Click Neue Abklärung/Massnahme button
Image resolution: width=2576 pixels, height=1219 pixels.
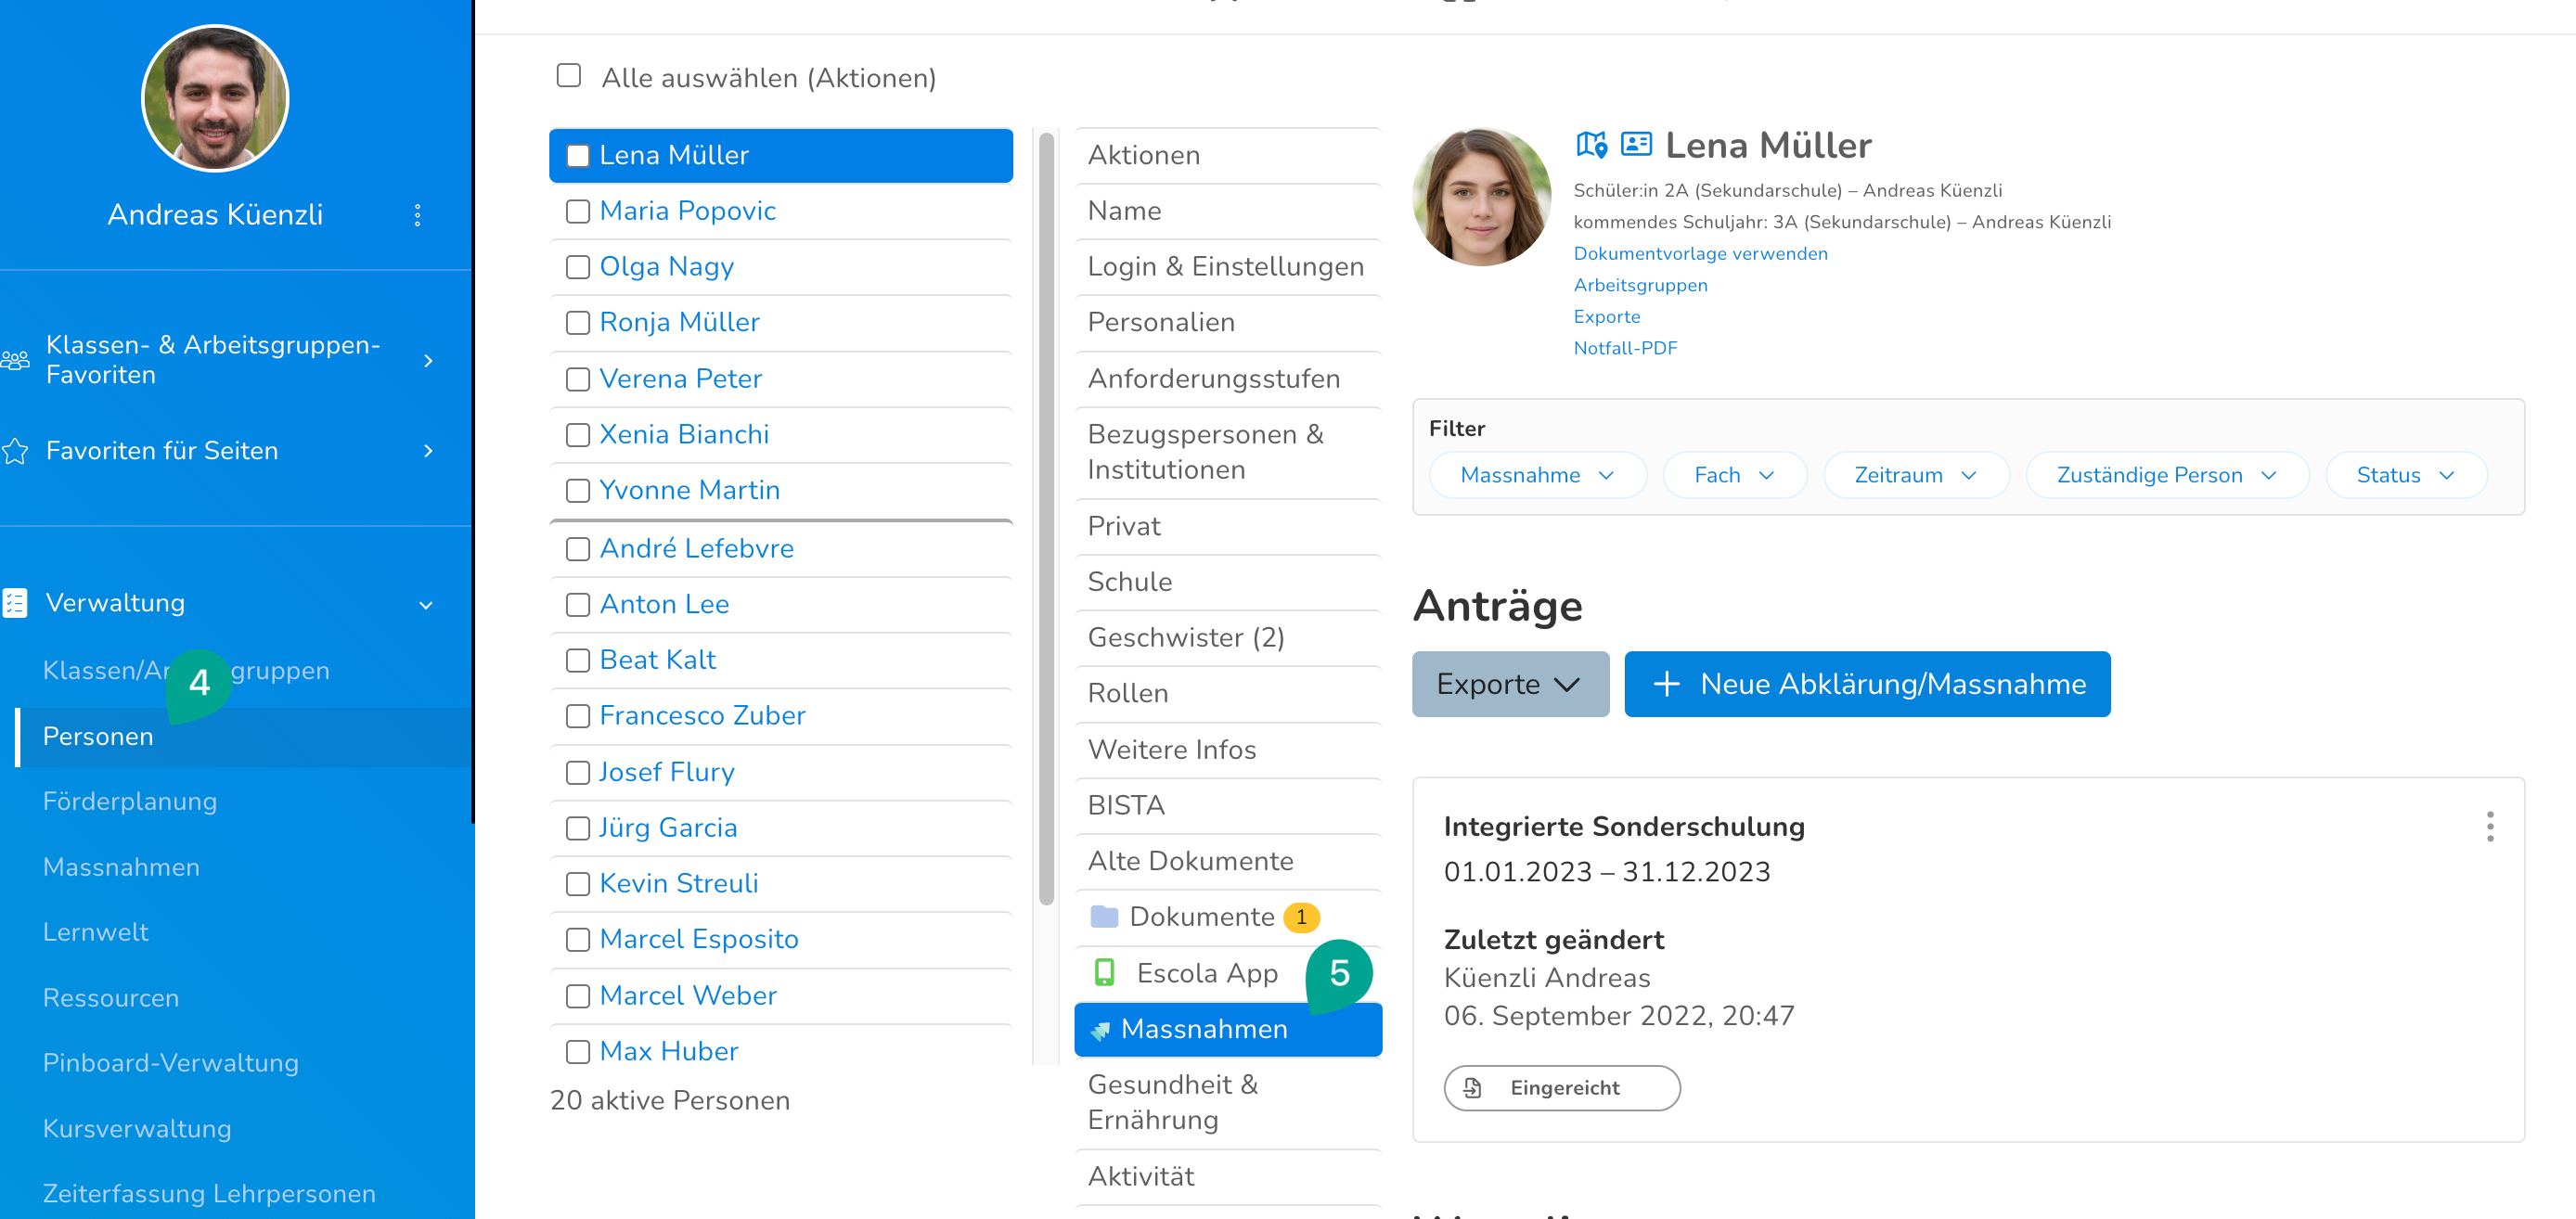click(1866, 684)
